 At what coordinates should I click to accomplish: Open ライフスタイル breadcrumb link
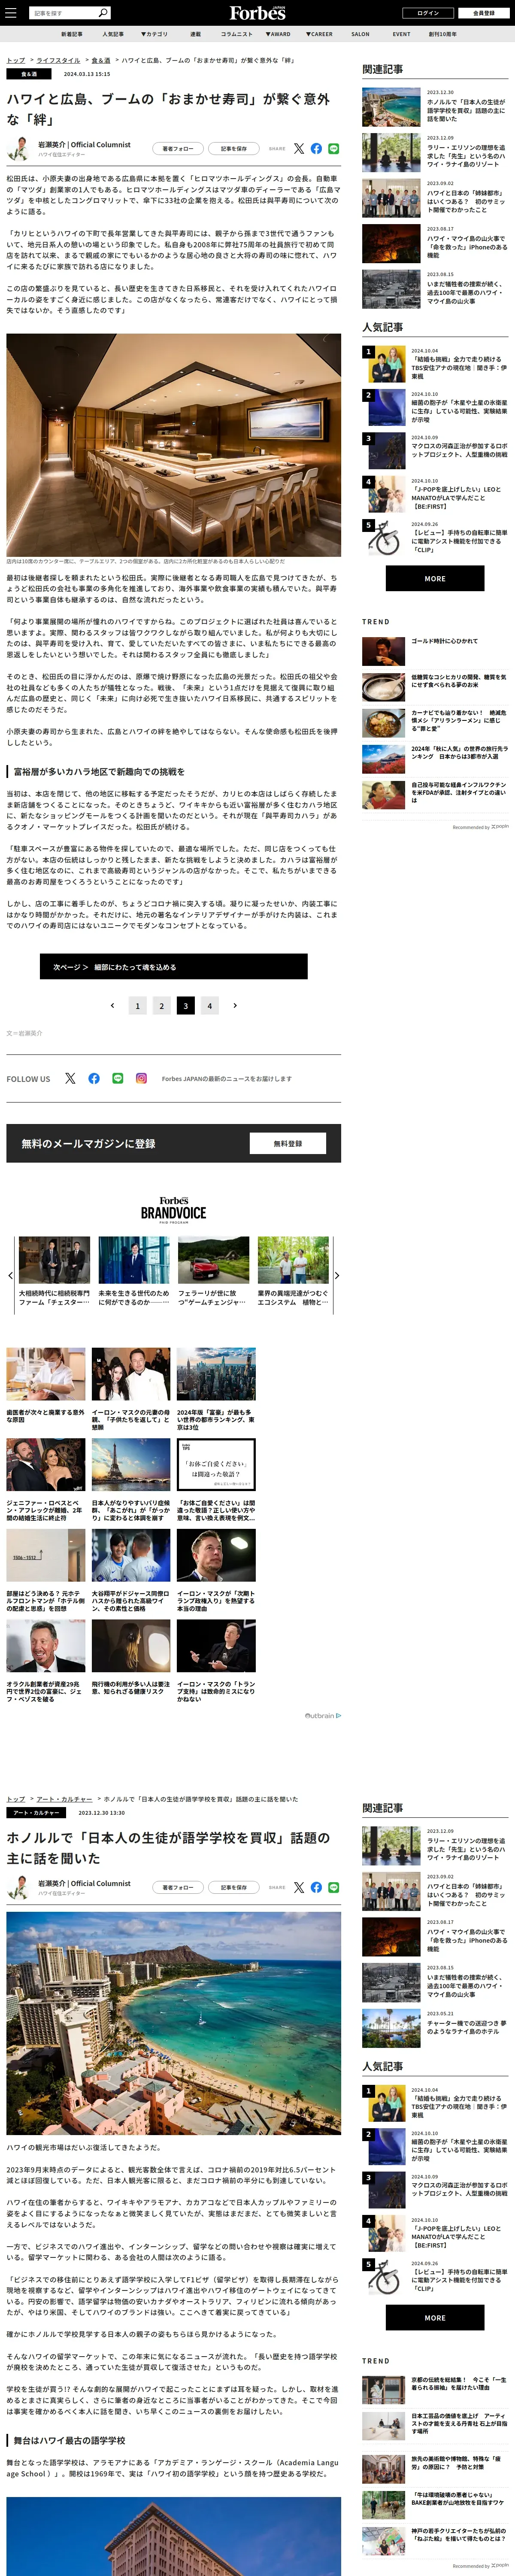(58, 60)
